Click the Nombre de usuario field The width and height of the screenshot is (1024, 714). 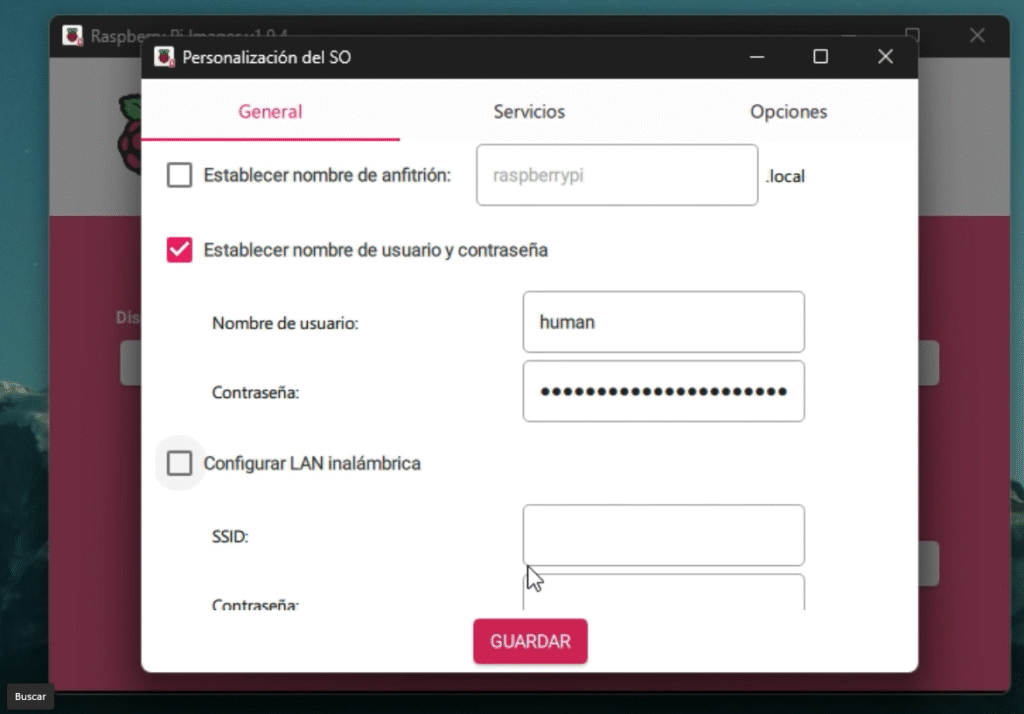[664, 322]
